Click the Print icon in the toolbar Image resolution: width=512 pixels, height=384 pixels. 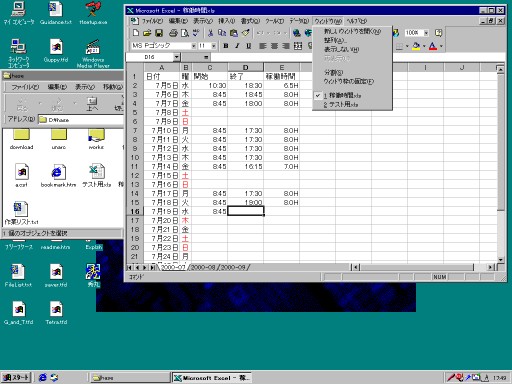tap(173, 33)
